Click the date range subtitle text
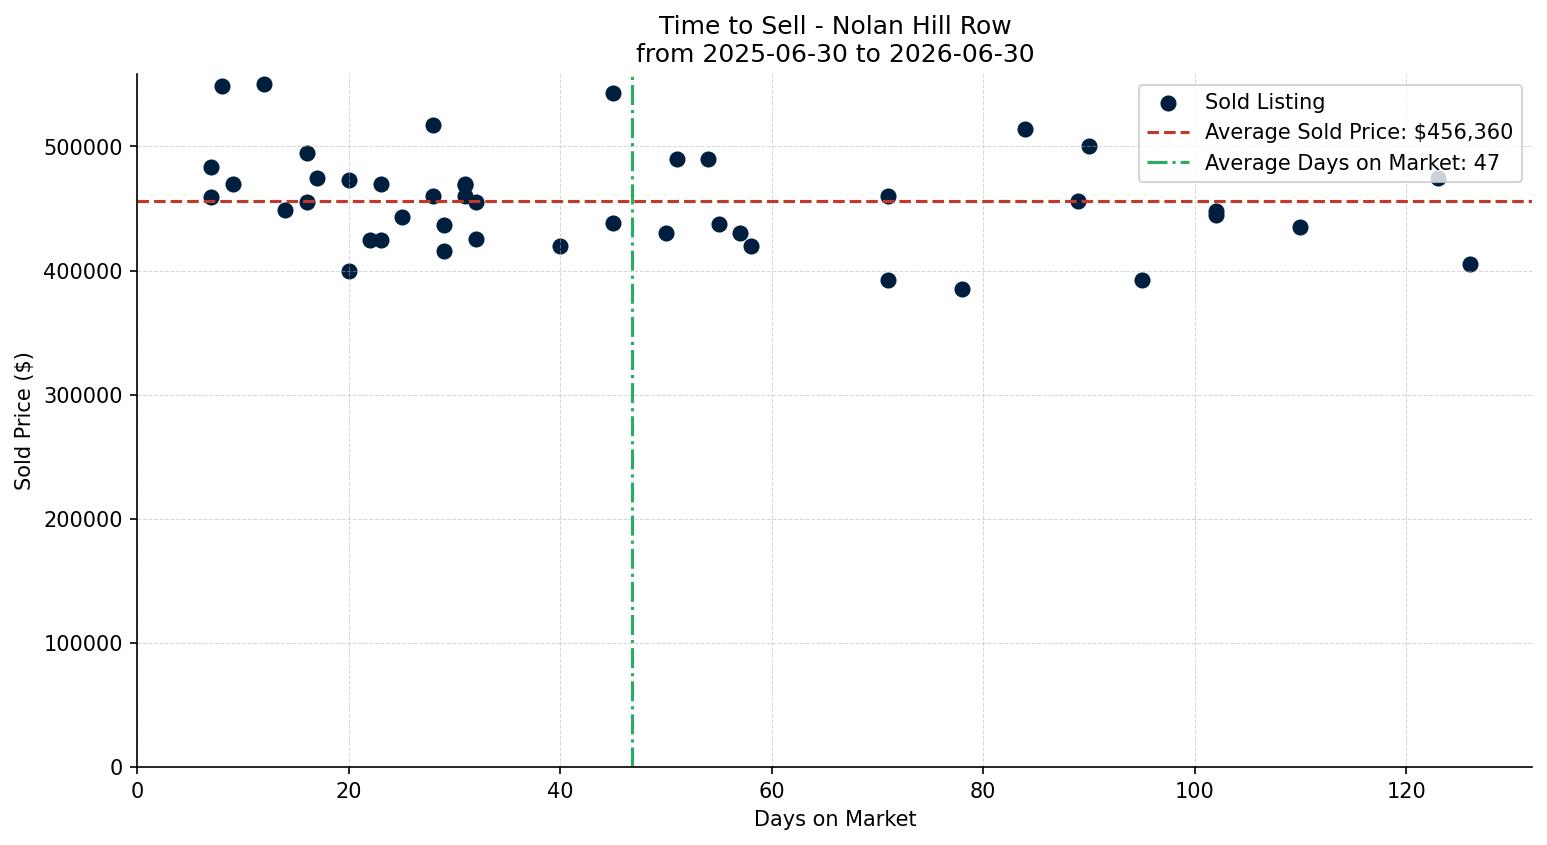This screenshot has width=1547, height=845. 835,54
